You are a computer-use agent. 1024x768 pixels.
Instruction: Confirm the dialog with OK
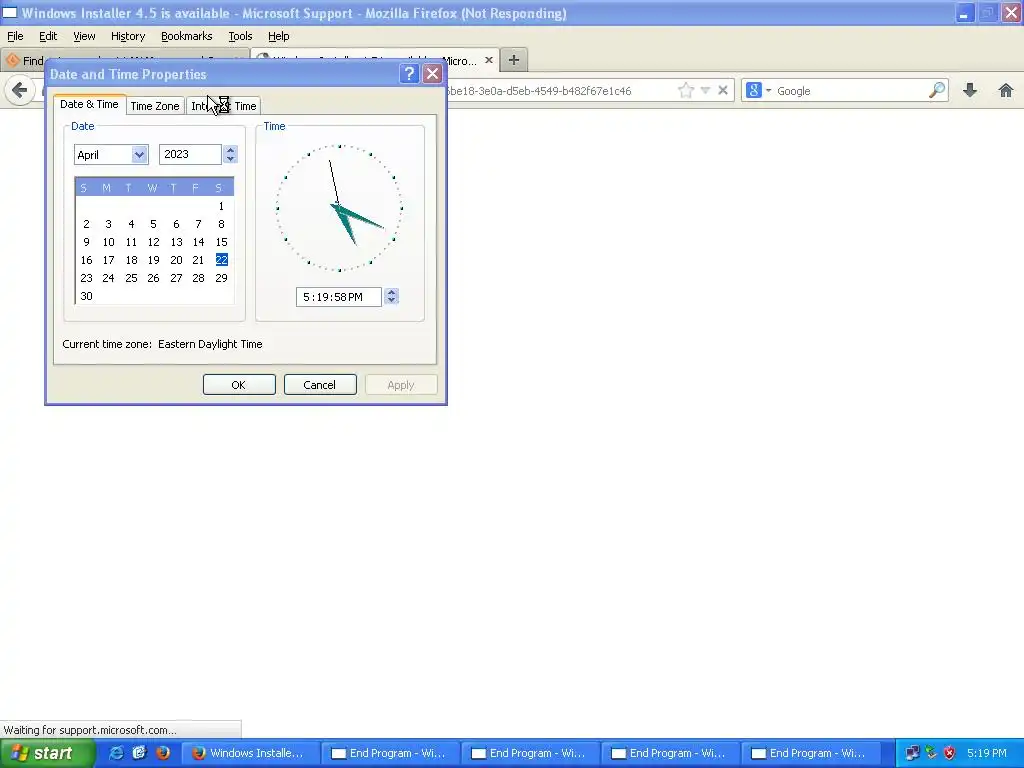[239, 385]
